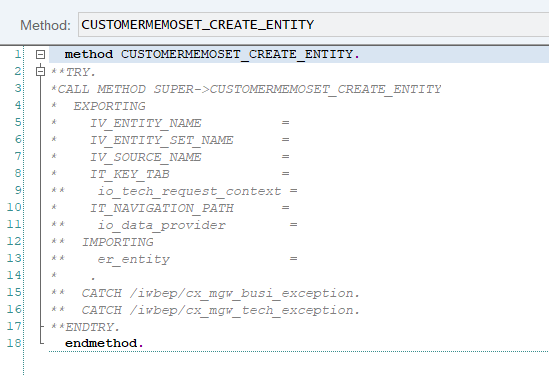Click the CATCH cx_mgw_busi_exception line
Screen dimensions: 549x376
(x=205, y=293)
